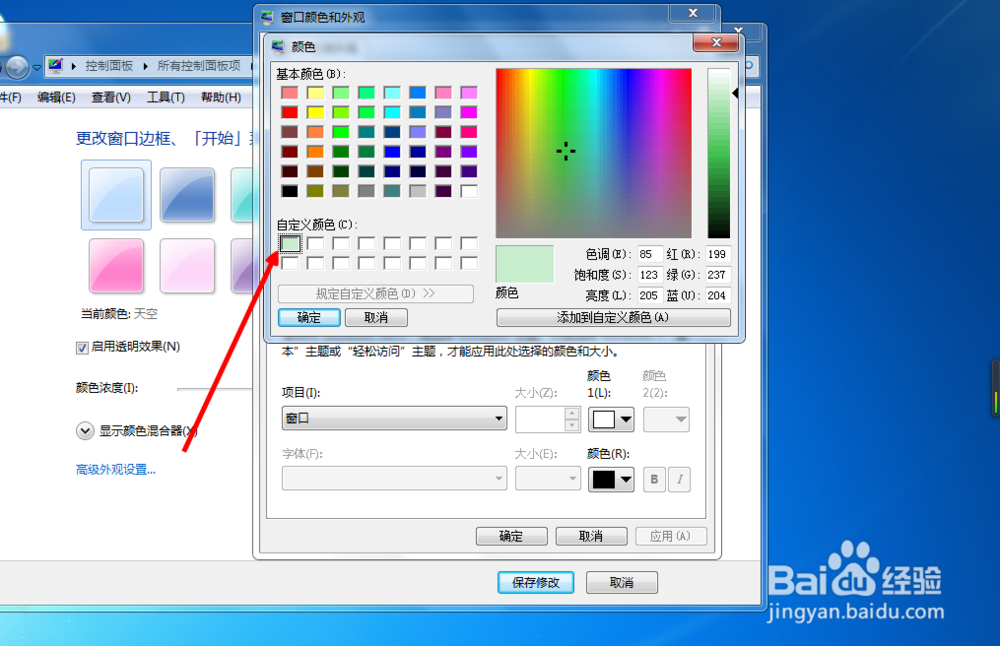Click the disabled 应用(A) button

pos(671,536)
